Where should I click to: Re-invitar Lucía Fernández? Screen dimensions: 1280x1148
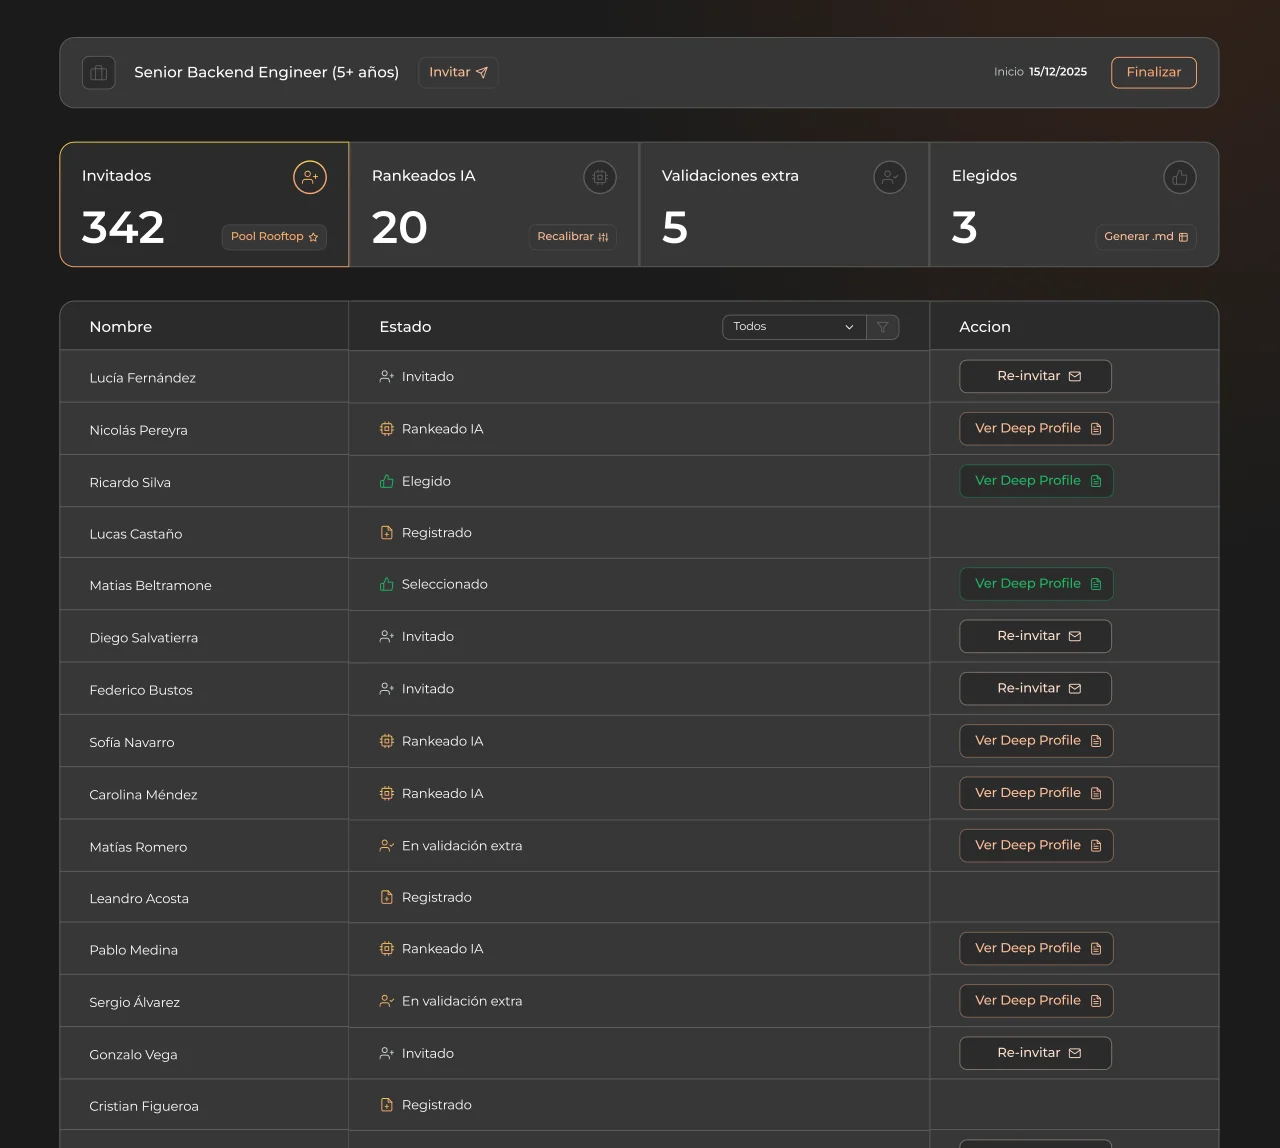[x=1035, y=376]
